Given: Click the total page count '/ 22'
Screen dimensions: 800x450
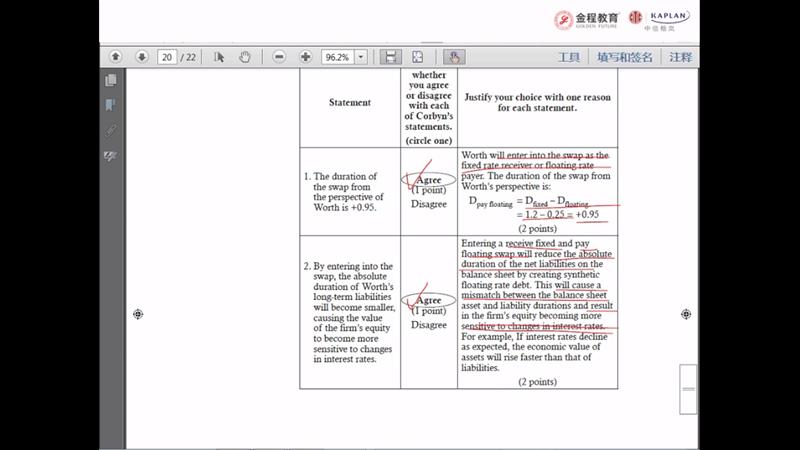Looking at the screenshot, I should (x=188, y=57).
